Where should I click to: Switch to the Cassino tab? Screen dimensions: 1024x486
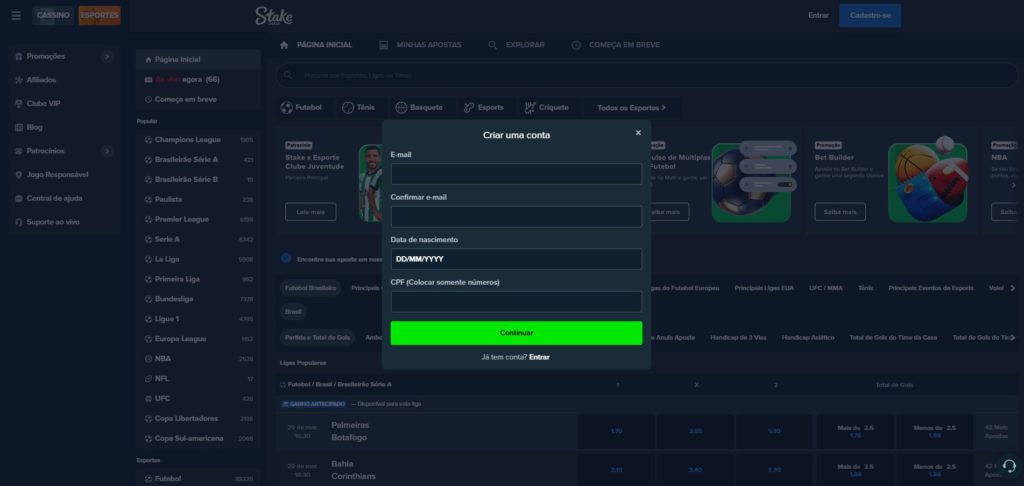(x=53, y=15)
